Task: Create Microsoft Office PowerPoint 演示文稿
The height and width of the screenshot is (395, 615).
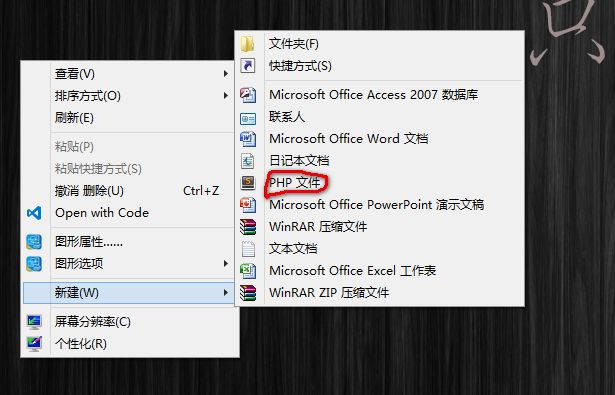Action: click(380, 205)
